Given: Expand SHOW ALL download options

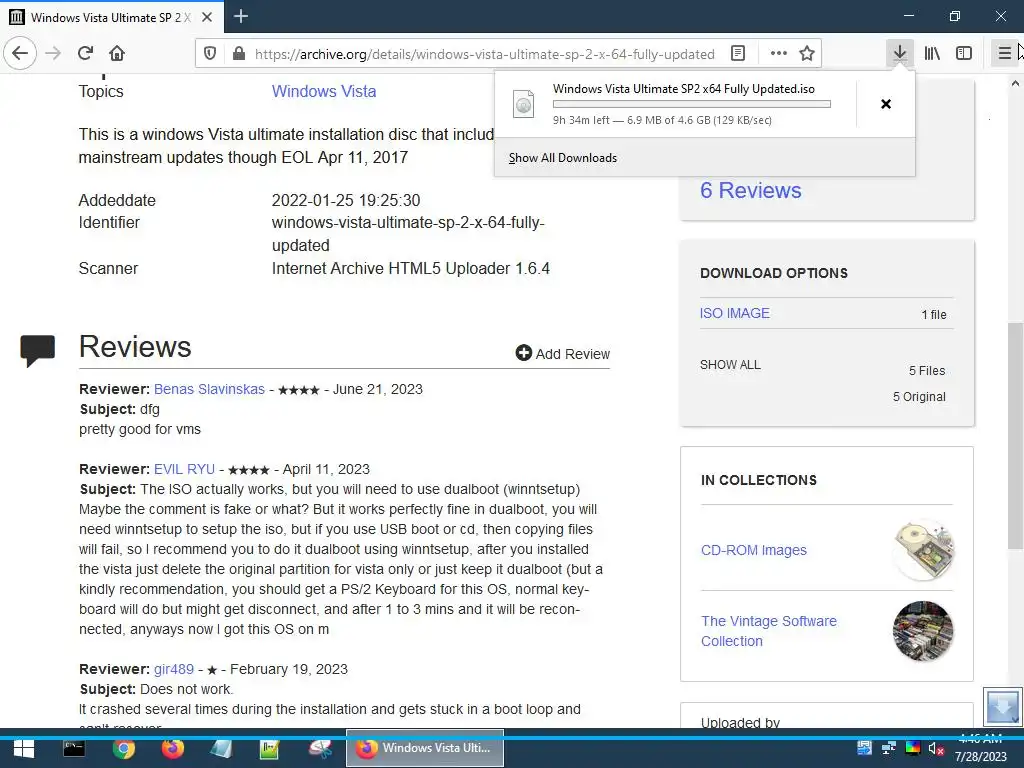Looking at the screenshot, I should tap(730, 365).
